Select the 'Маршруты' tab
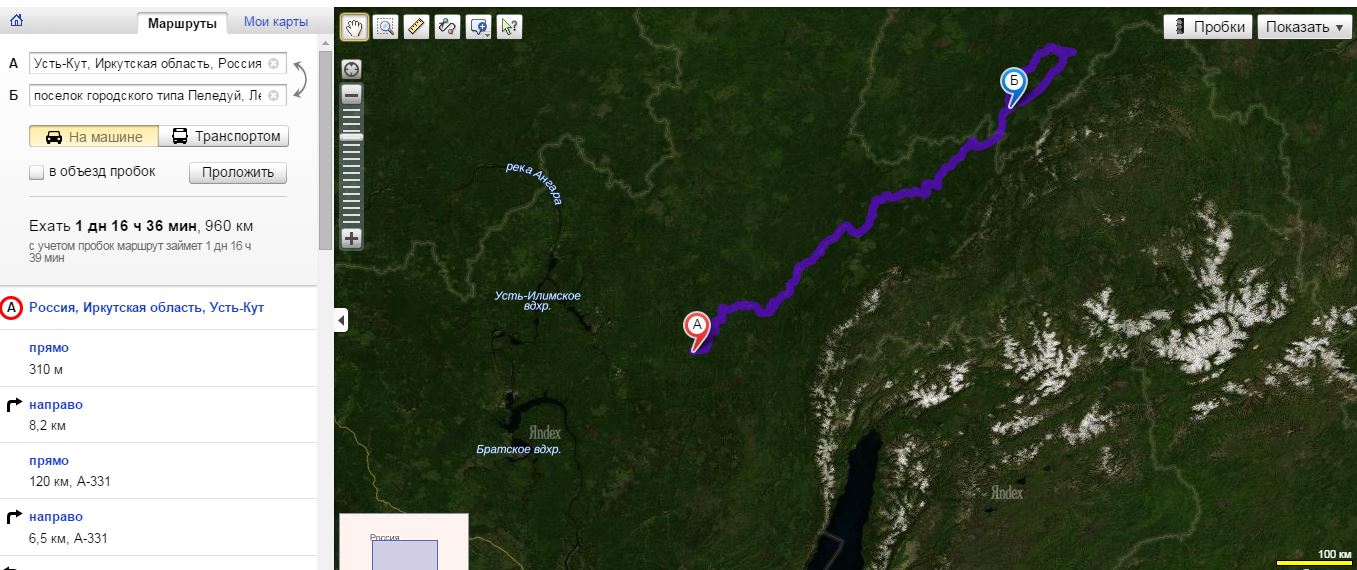Viewport: 1357px width, 570px height. click(x=182, y=23)
